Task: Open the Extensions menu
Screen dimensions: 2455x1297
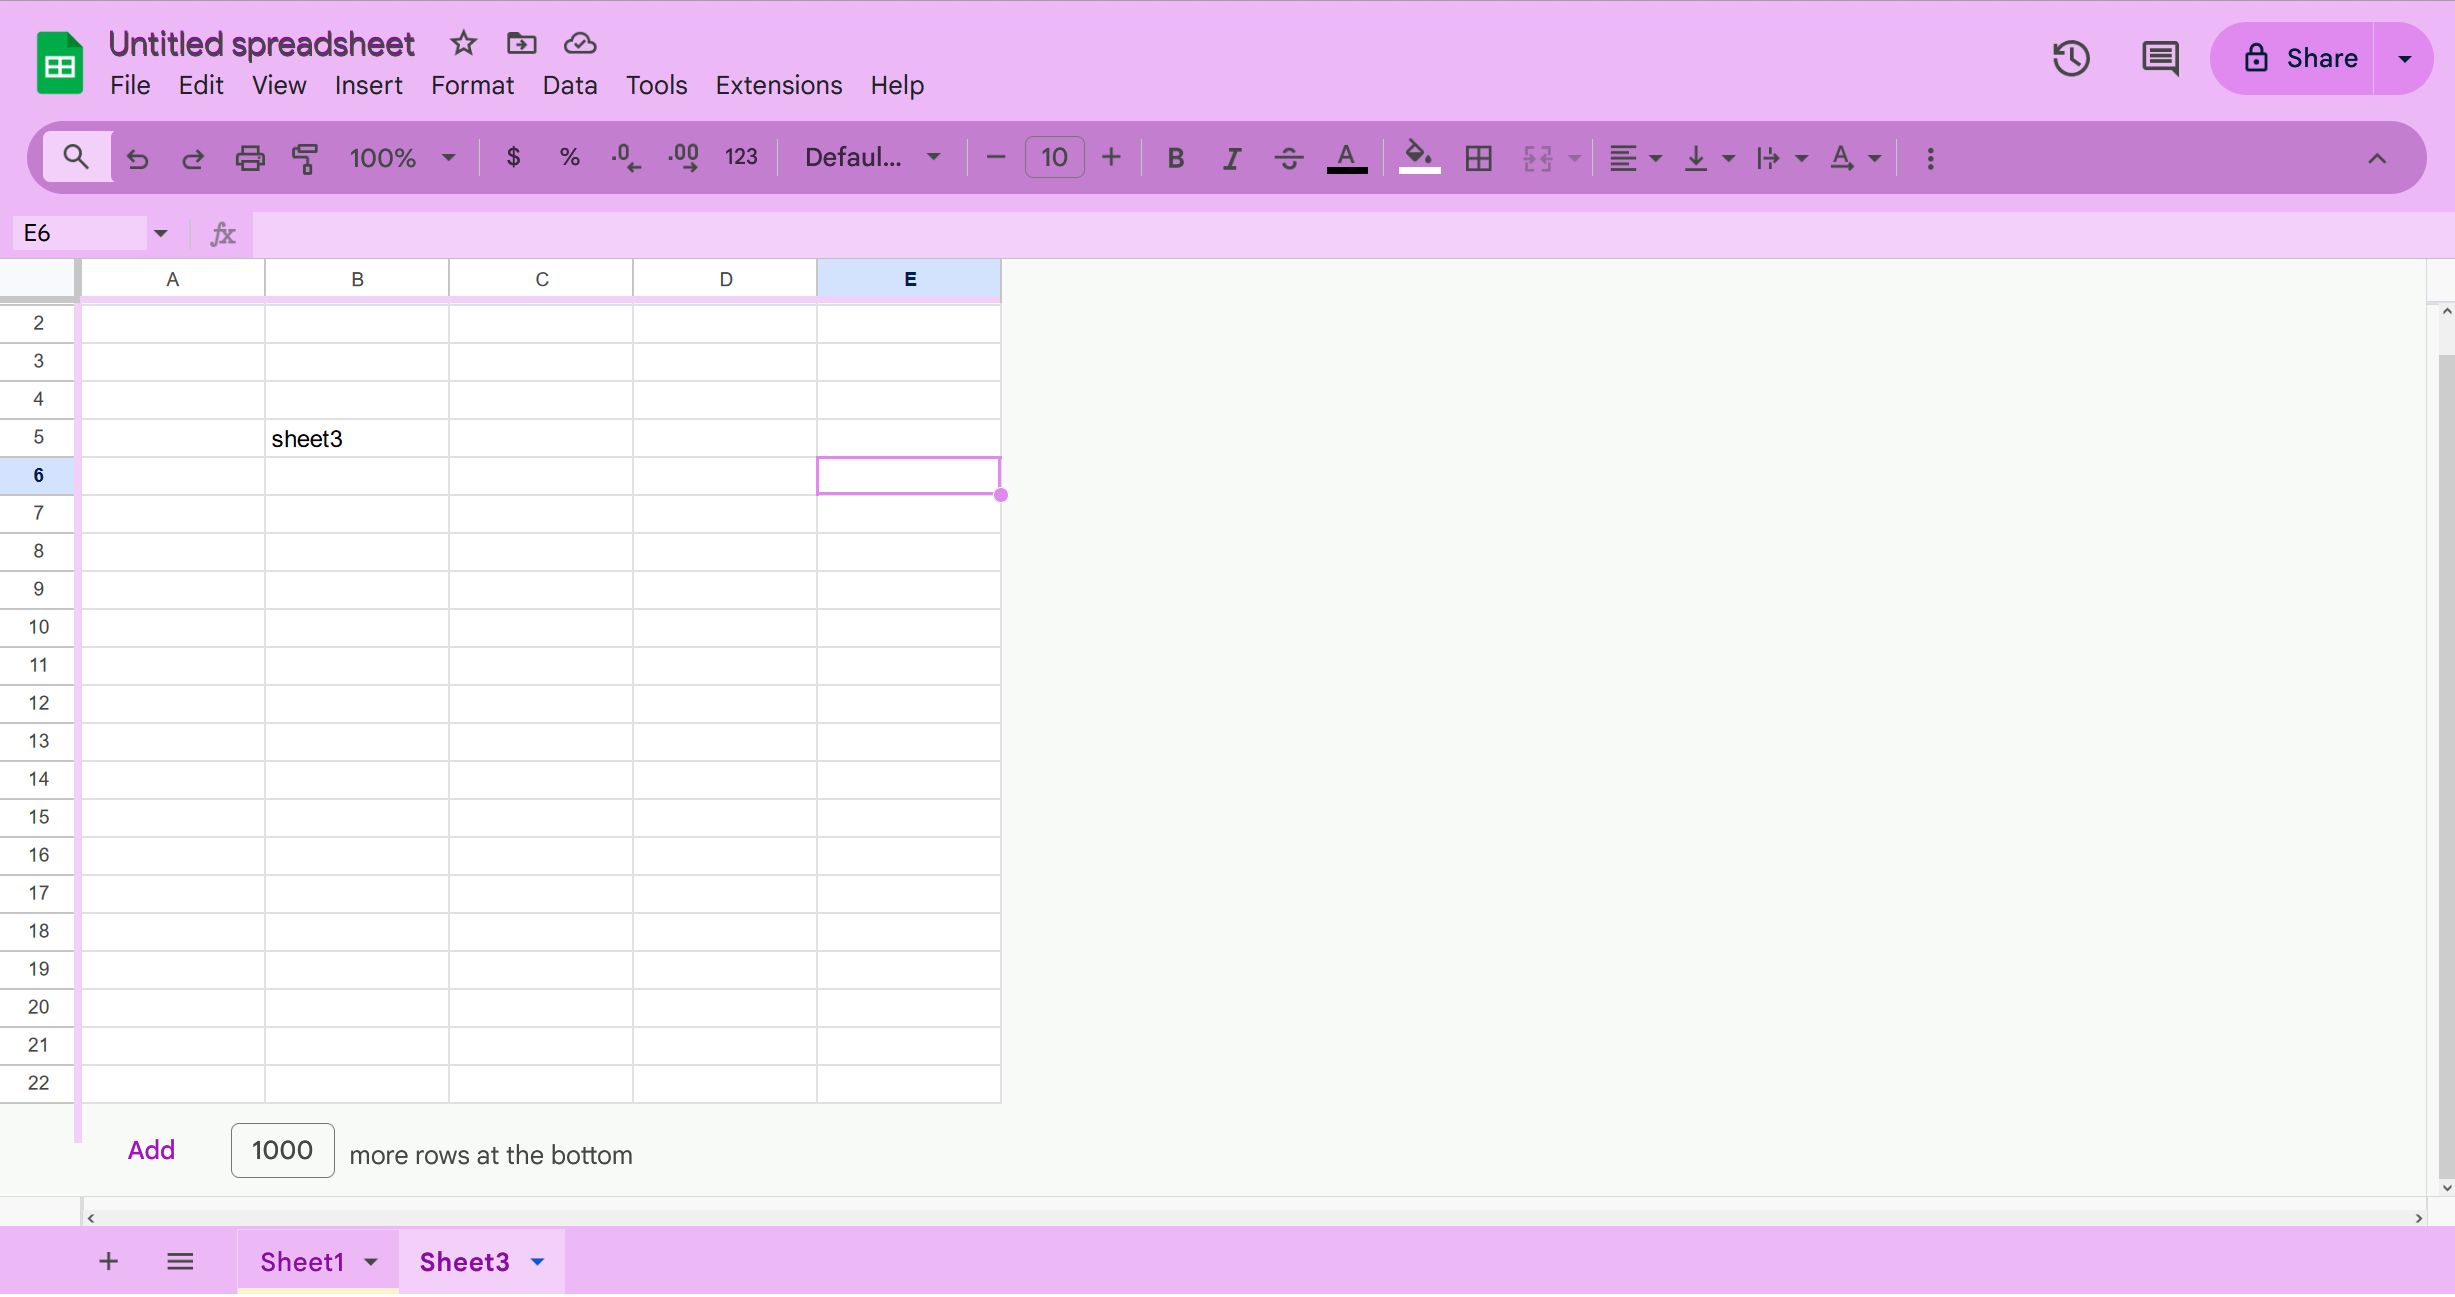Action: tap(779, 84)
